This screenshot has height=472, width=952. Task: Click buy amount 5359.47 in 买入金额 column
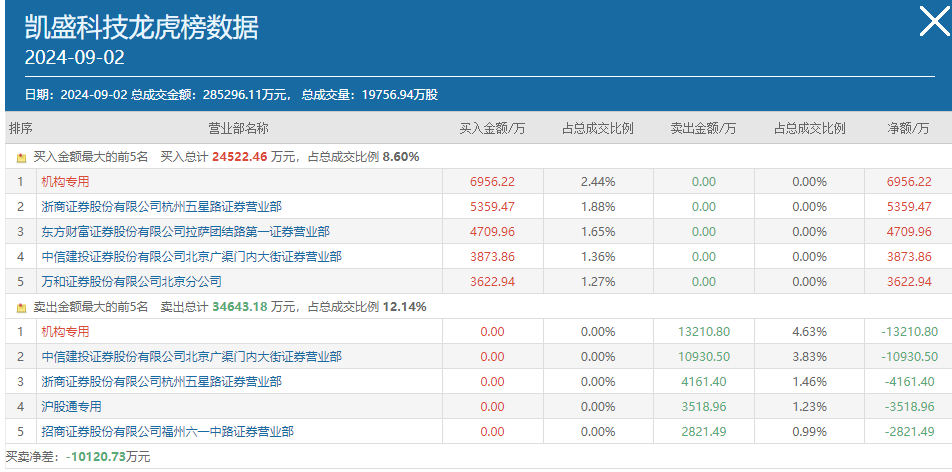(x=492, y=207)
